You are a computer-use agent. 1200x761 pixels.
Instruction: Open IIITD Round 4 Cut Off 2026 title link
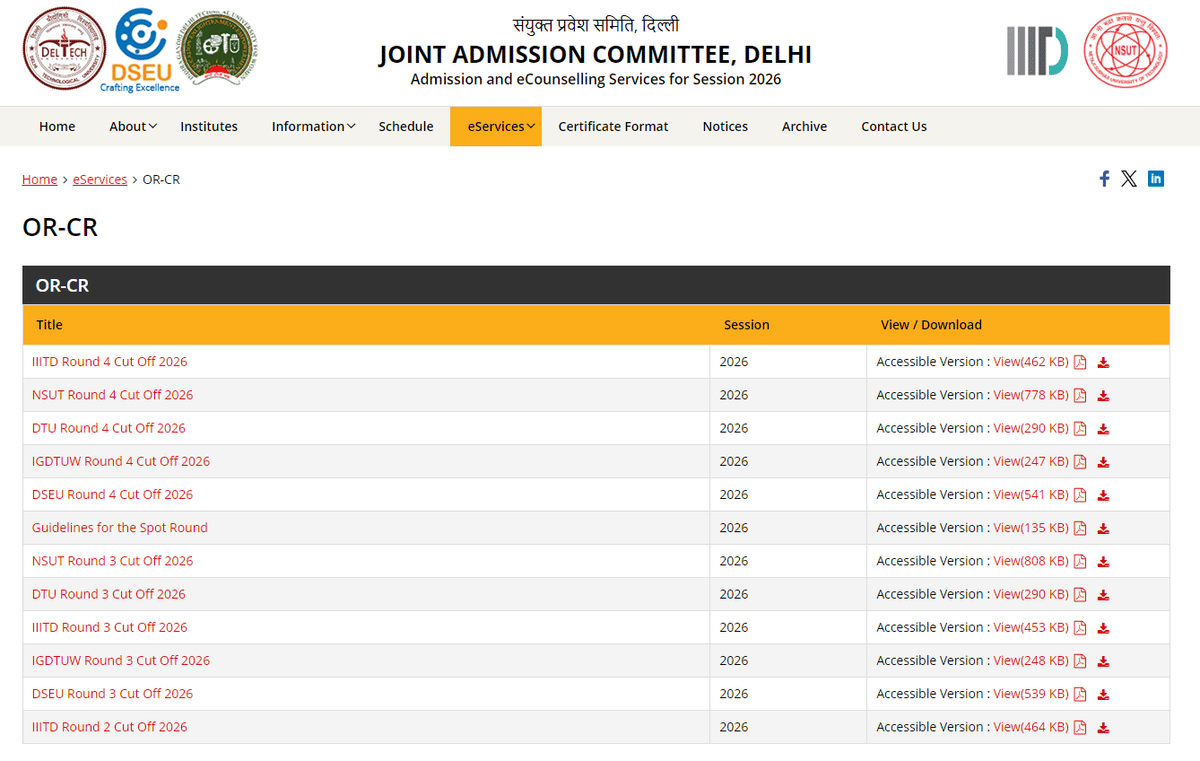[x=109, y=362]
